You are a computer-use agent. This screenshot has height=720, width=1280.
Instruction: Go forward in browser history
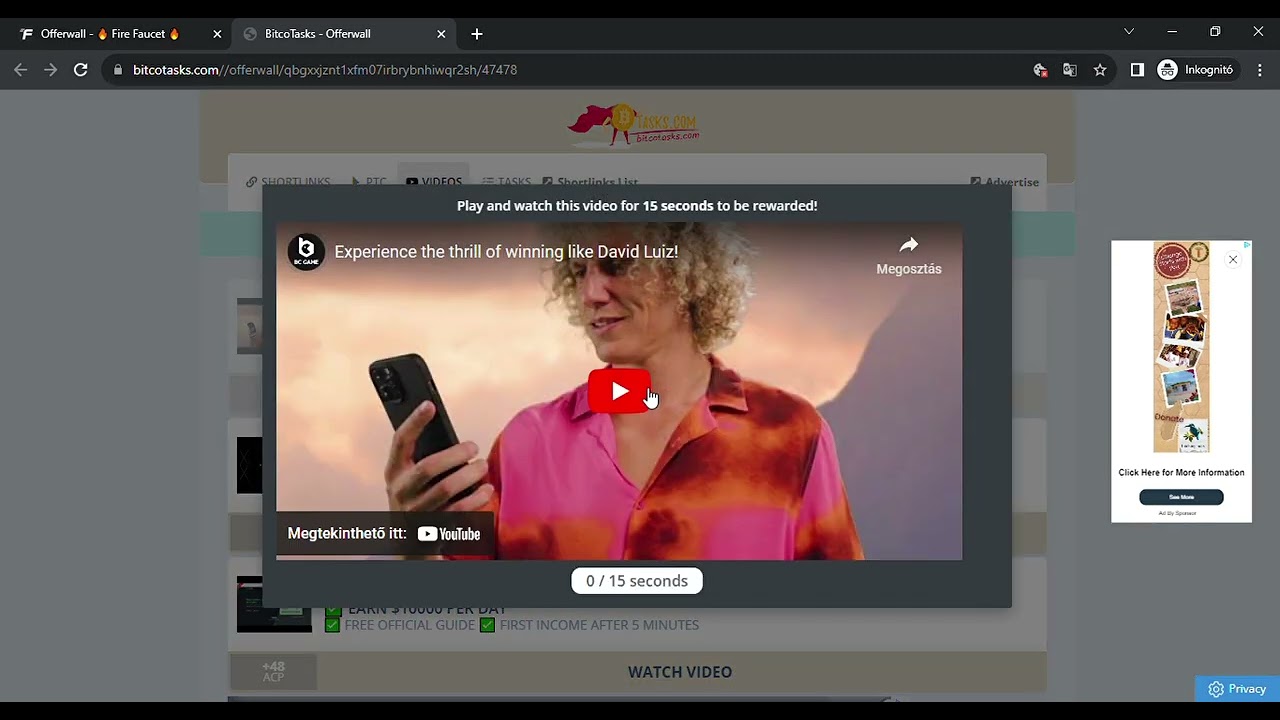pyautogui.click(x=51, y=70)
